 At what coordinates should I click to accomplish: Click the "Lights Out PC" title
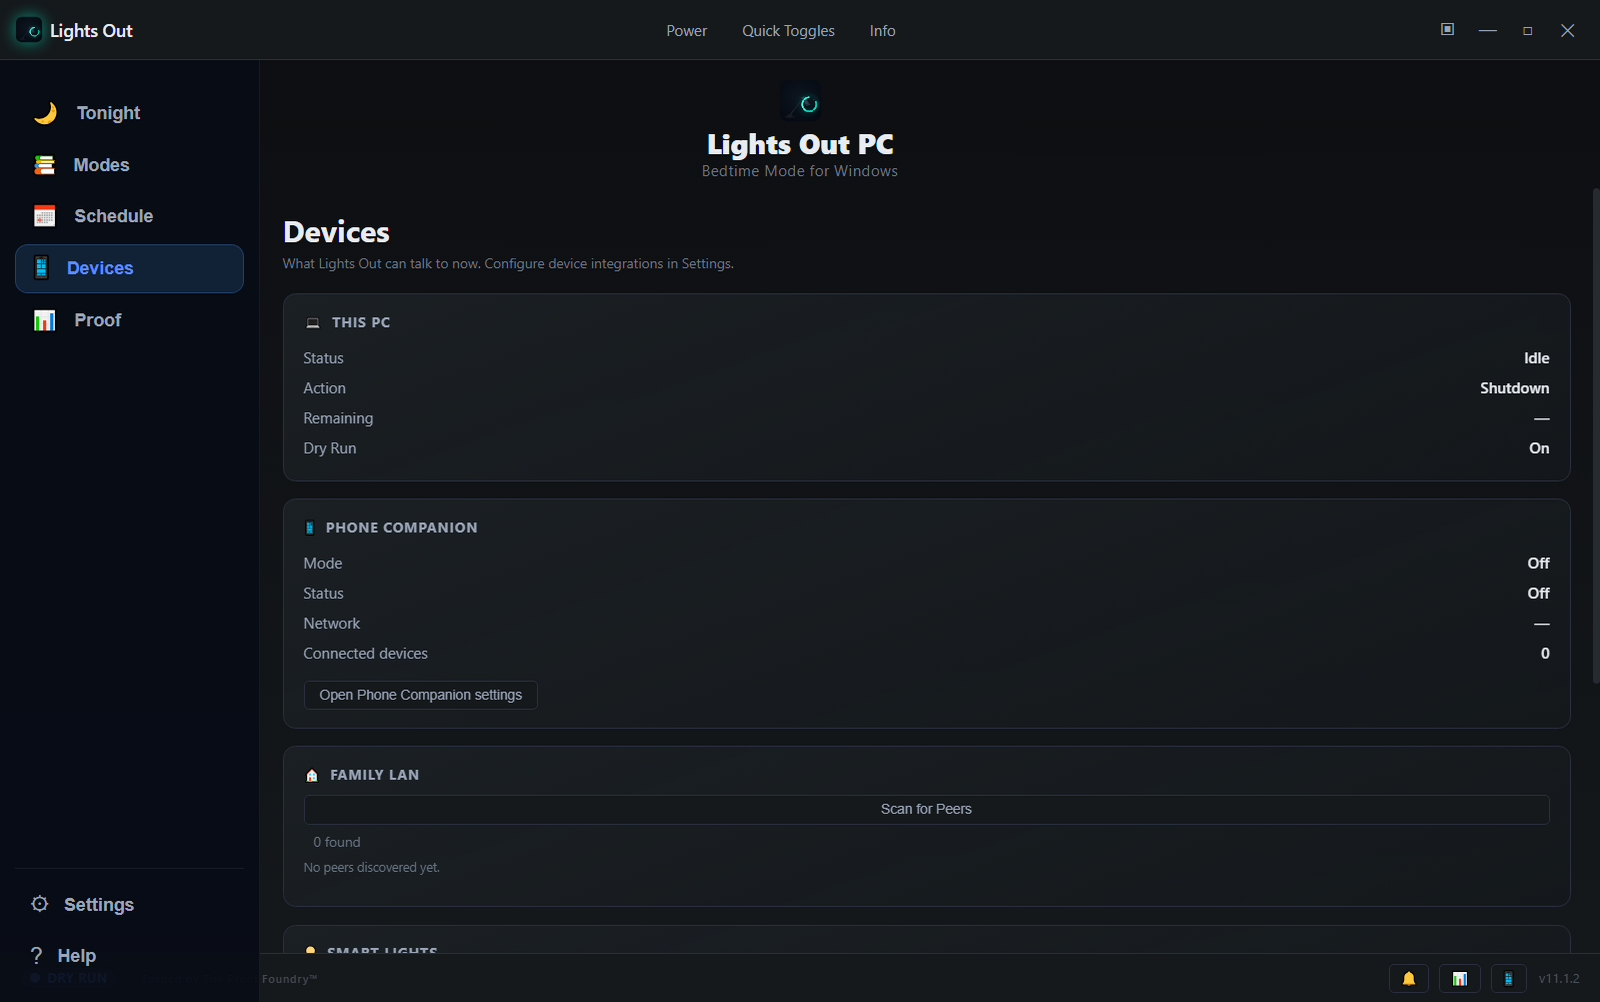(800, 144)
